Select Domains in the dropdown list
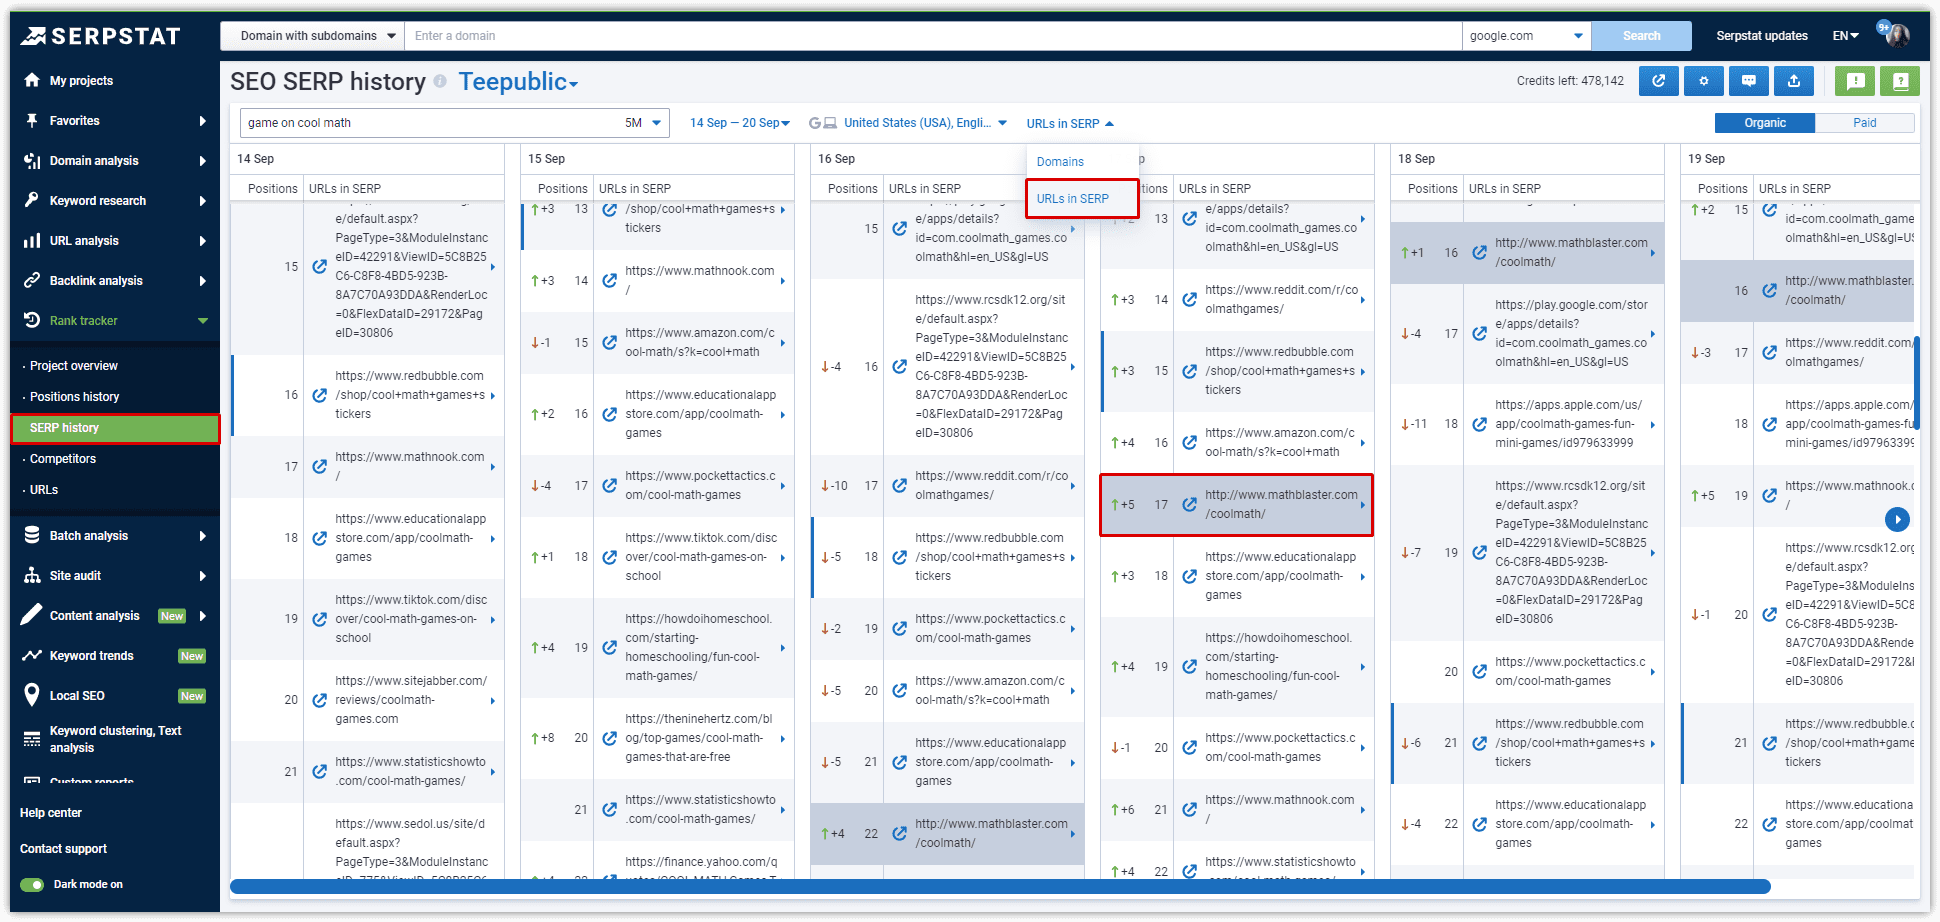Viewport: 1940px width, 922px height. (x=1060, y=162)
